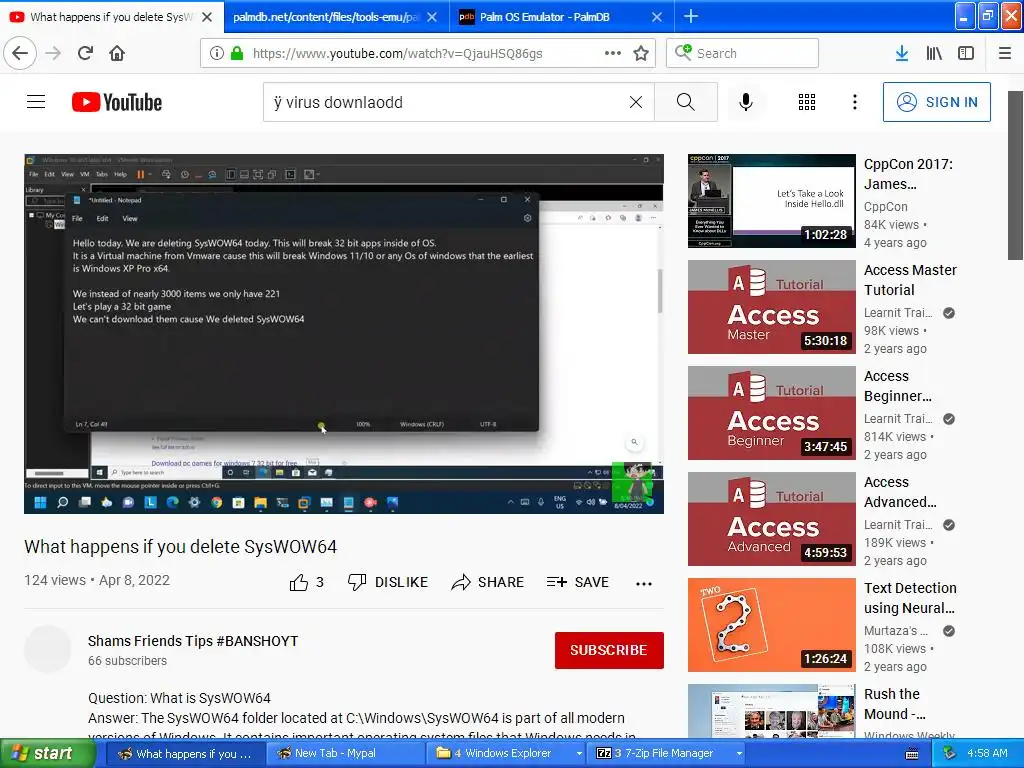Open the browser home page
The width and height of the screenshot is (1024, 768).
[117, 53]
